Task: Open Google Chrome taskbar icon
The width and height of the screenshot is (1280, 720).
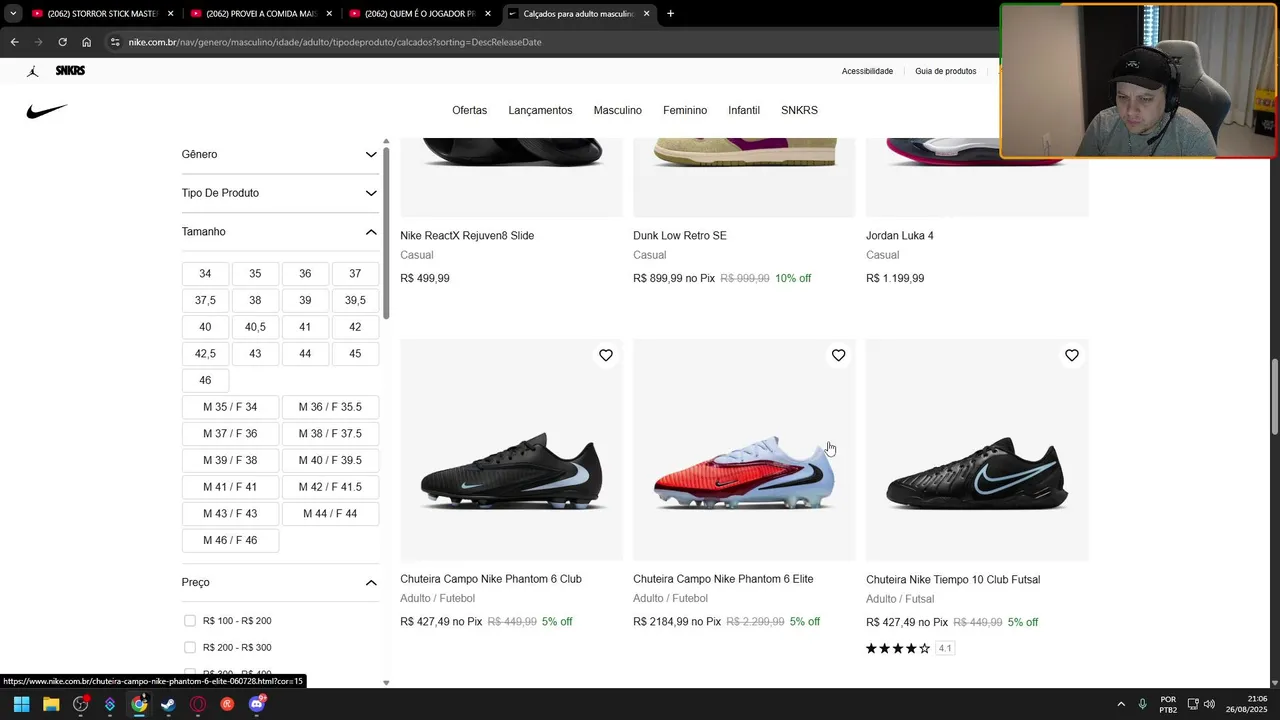Action: pyautogui.click(x=139, y=704)
